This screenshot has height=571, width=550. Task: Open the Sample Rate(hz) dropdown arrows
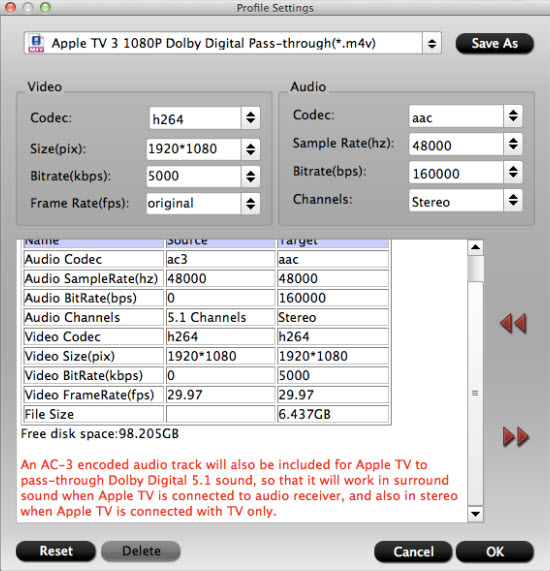pos(513,144)
